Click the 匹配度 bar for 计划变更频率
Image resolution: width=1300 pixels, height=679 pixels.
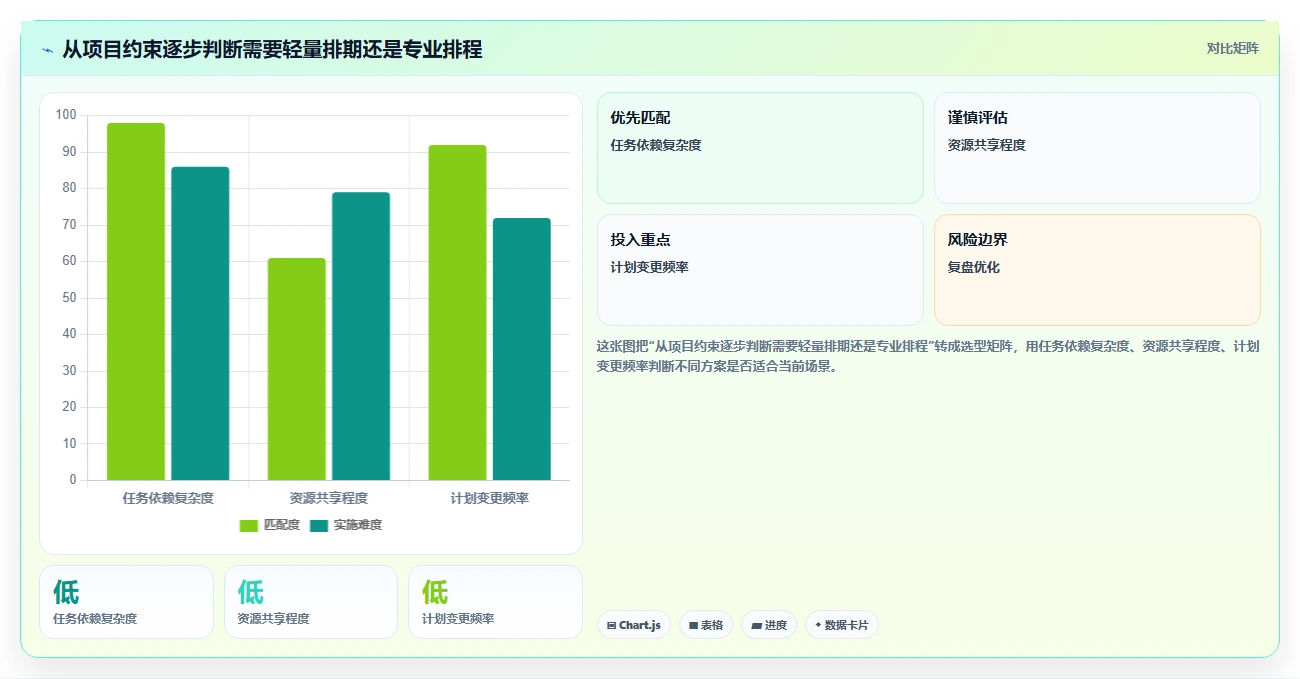[x=457, y=312]
